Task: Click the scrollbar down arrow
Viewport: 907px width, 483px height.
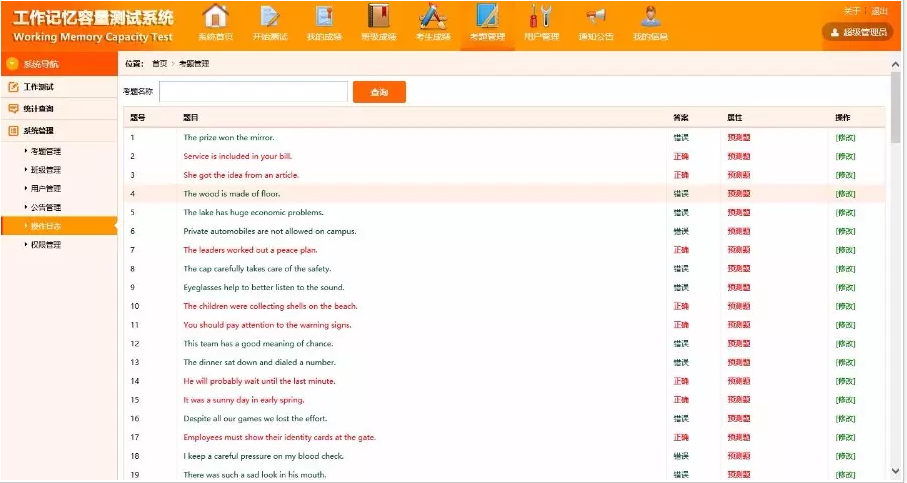Action: coord(895,471)
